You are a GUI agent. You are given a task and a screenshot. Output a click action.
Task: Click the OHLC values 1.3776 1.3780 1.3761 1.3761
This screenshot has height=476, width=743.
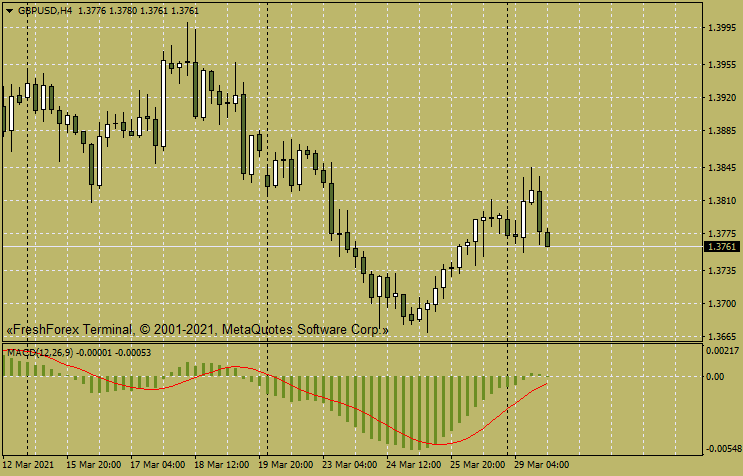pyautogui.click(x=138, y=11)
